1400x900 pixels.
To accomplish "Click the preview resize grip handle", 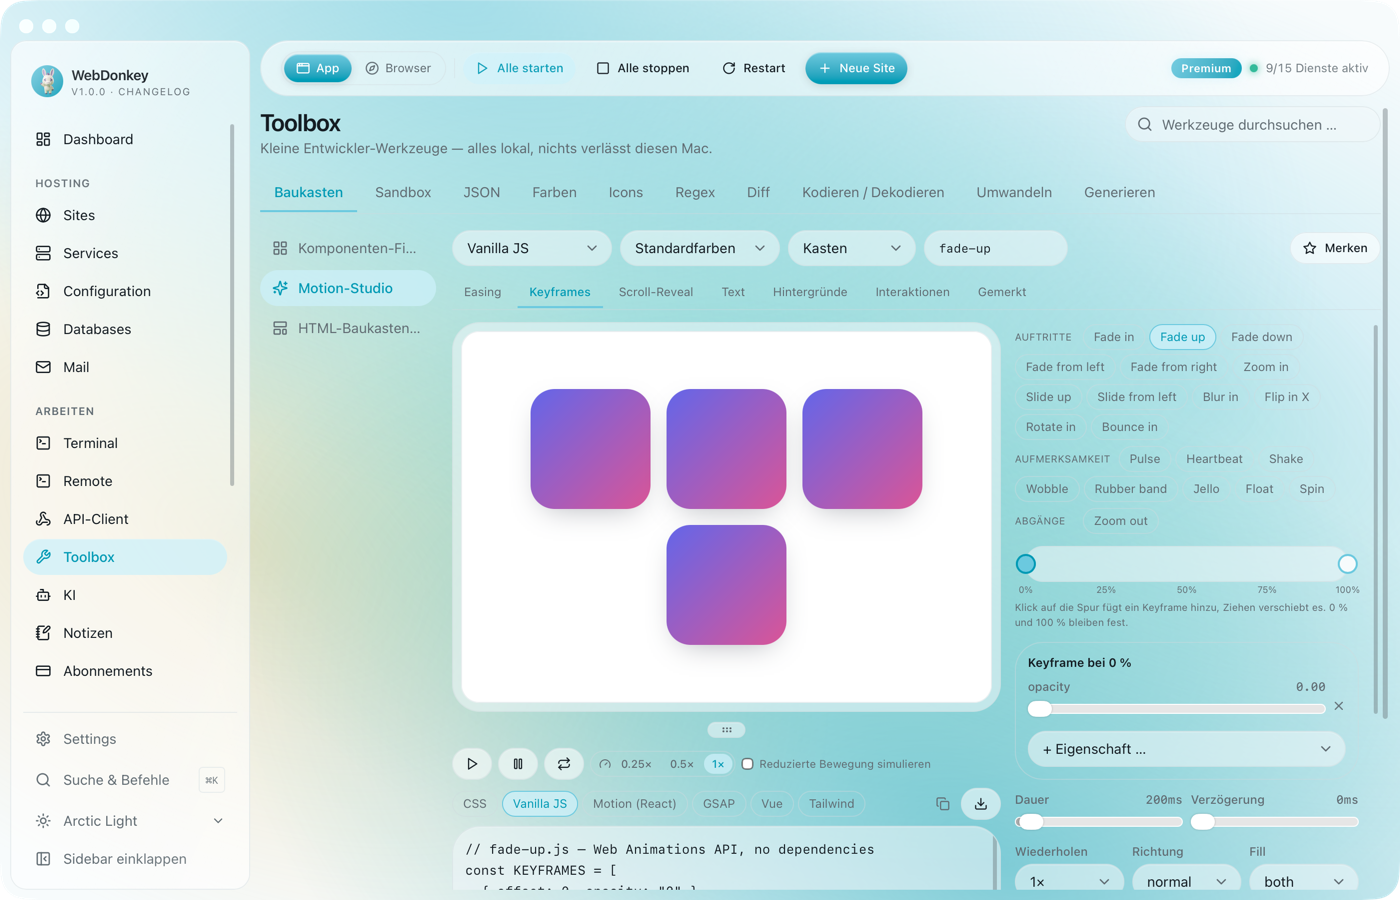I will click(x=727, y=730).
